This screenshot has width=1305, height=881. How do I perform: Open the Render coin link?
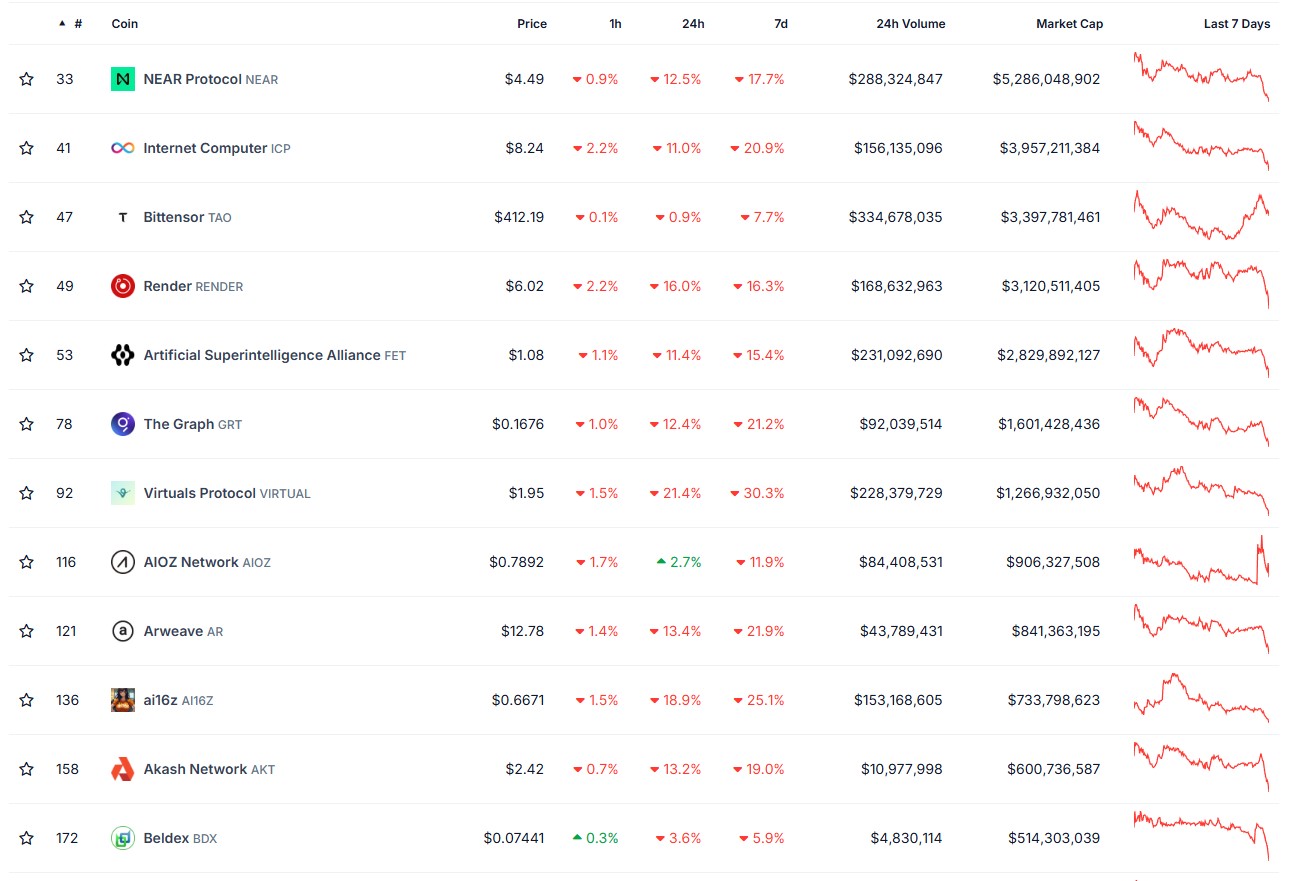coord(193,286)
